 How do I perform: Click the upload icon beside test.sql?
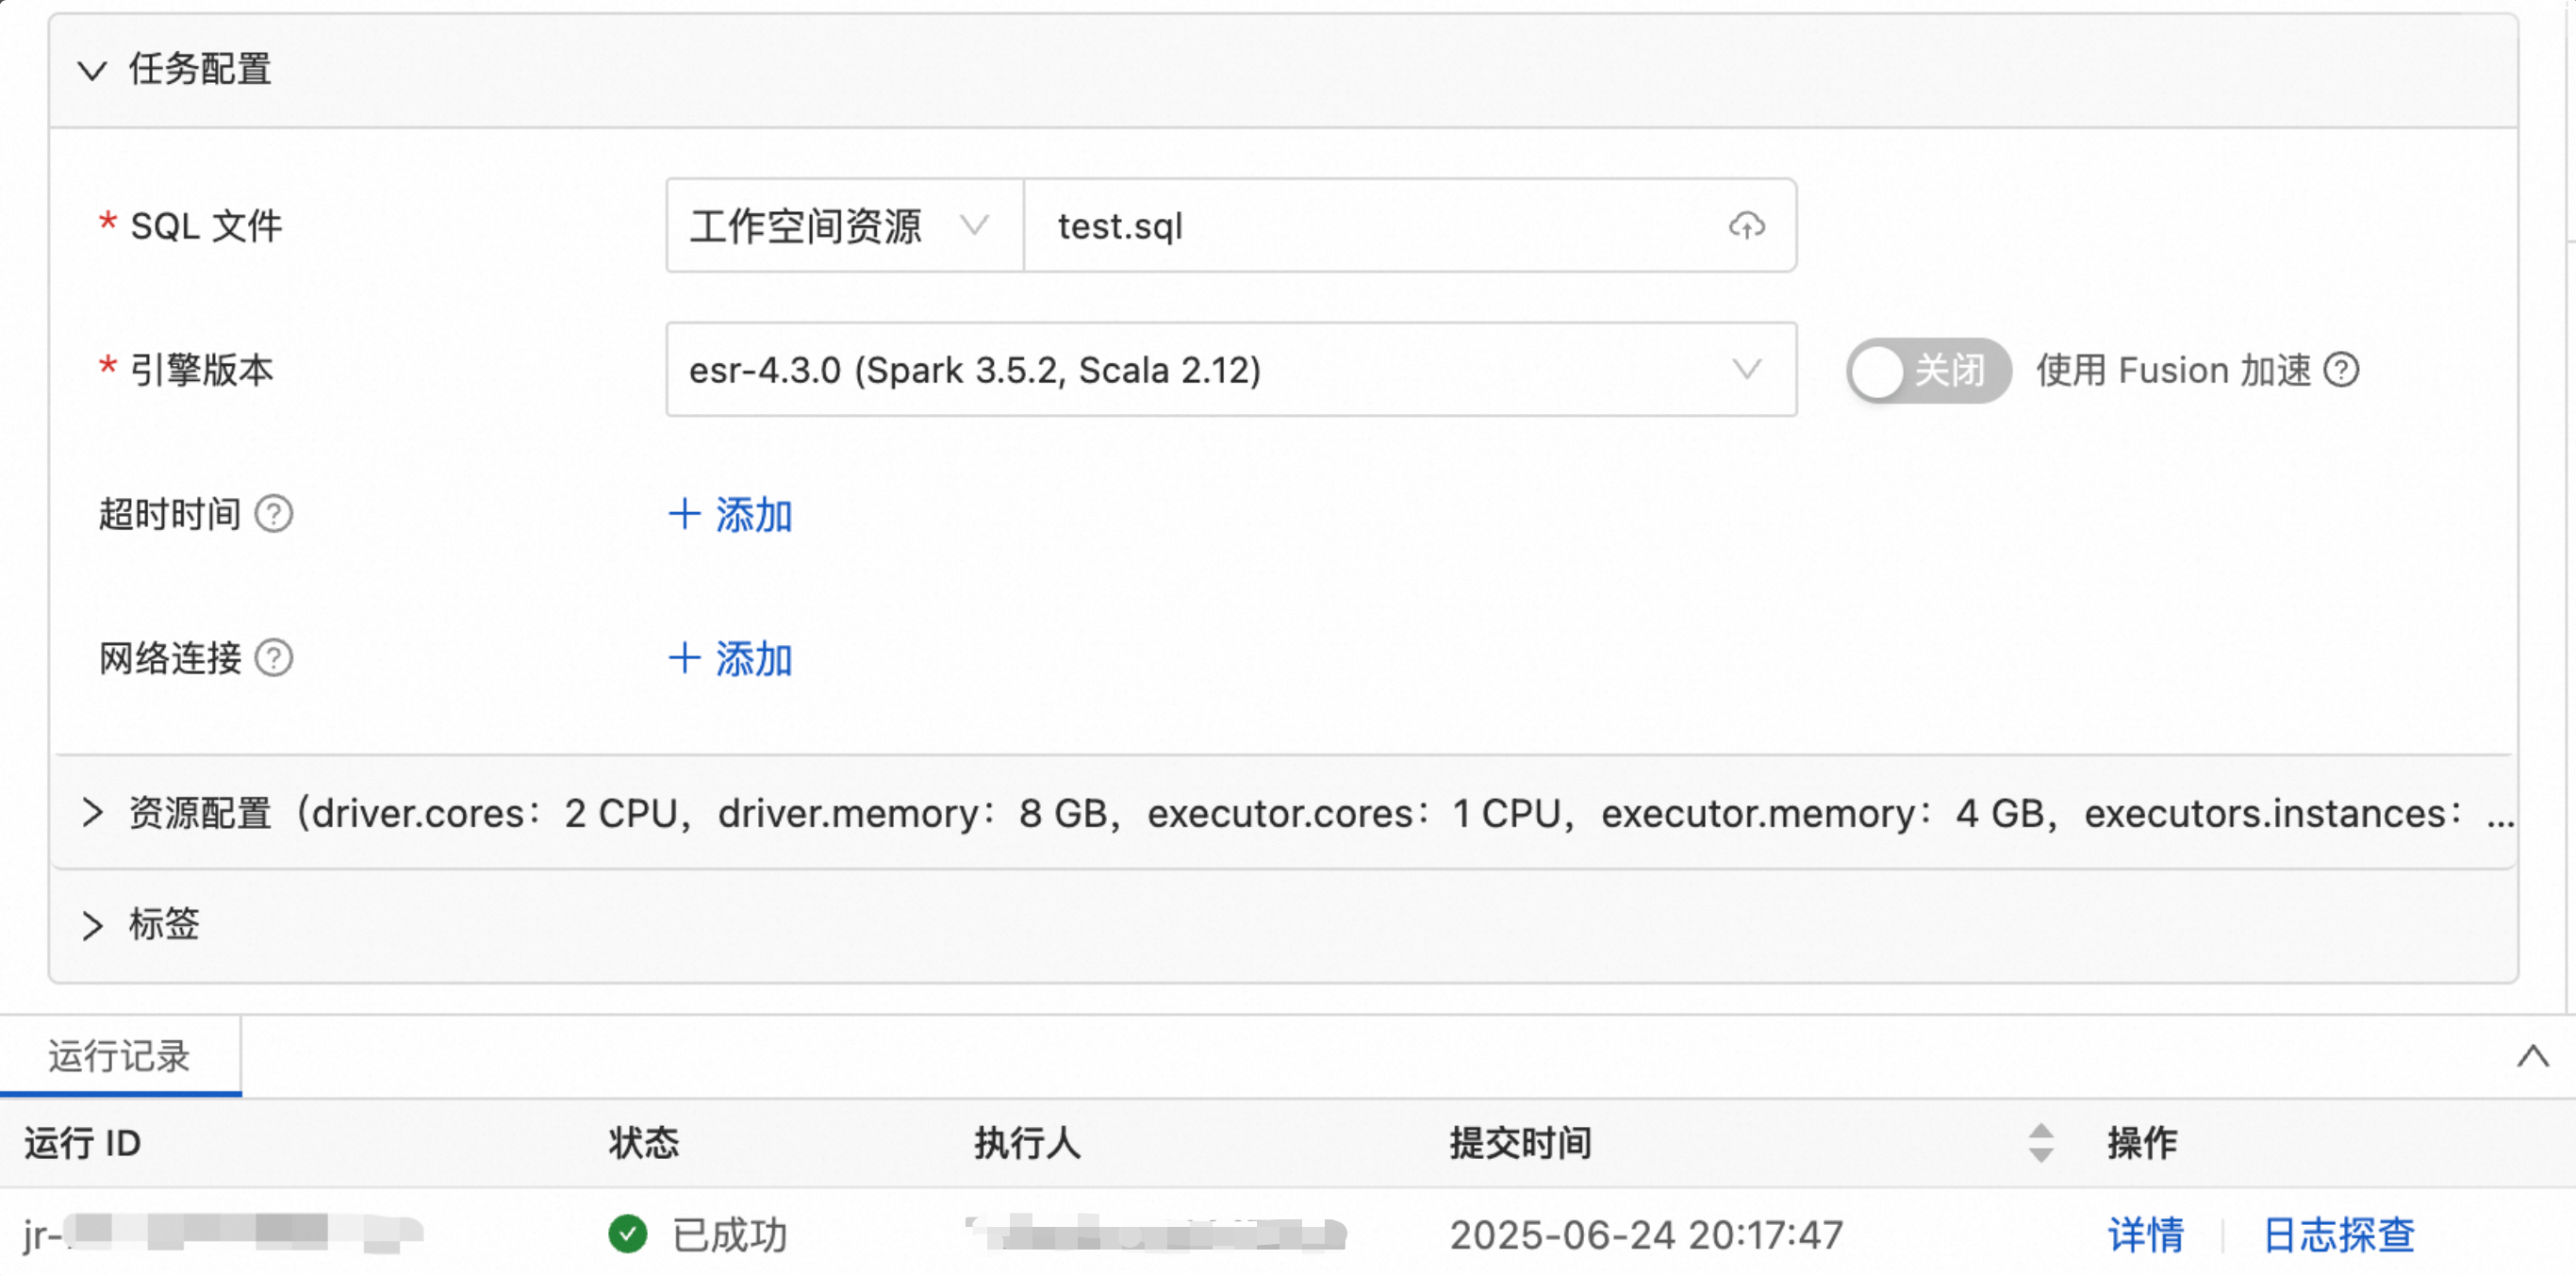coord(1746,227)
